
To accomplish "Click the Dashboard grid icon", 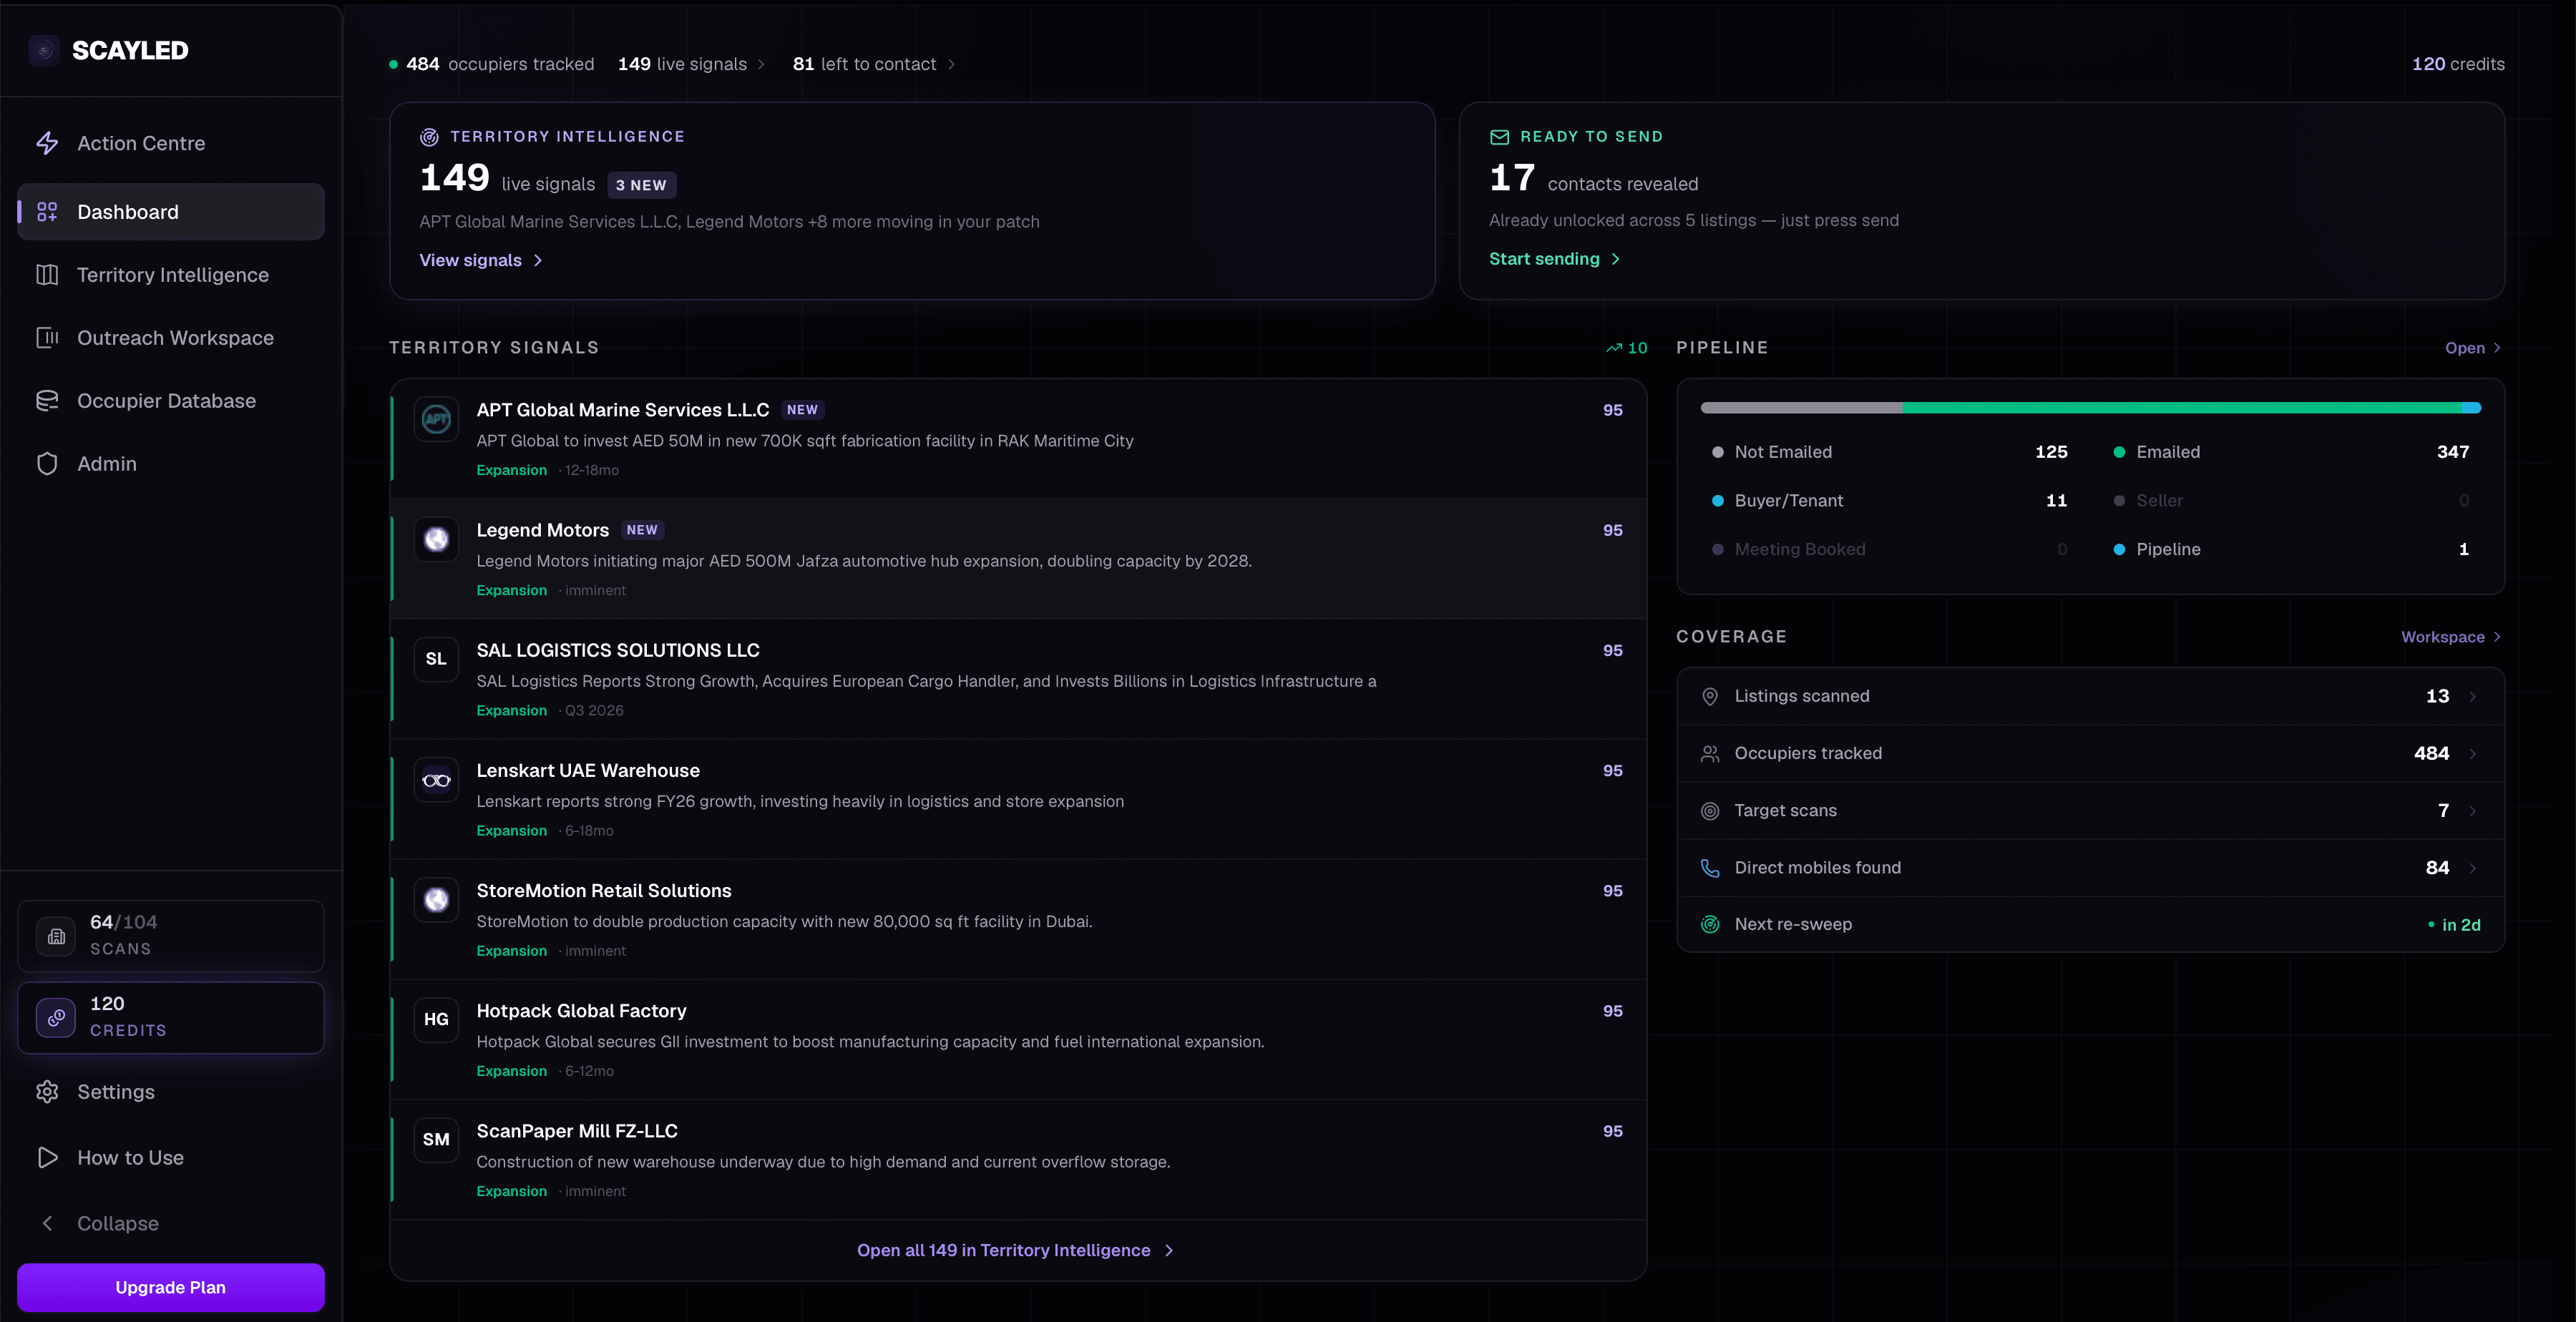I will pos(47,212).
